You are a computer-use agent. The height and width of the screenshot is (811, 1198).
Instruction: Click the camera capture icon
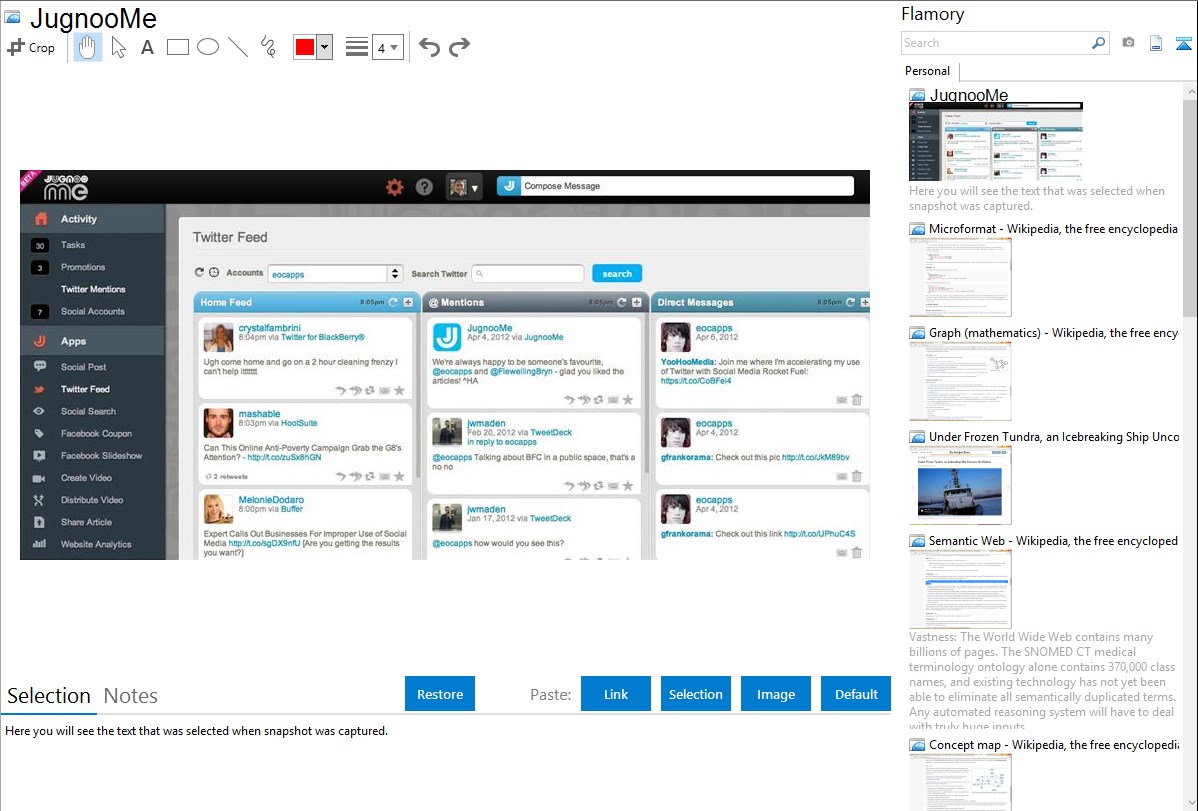click(1128, 43)
